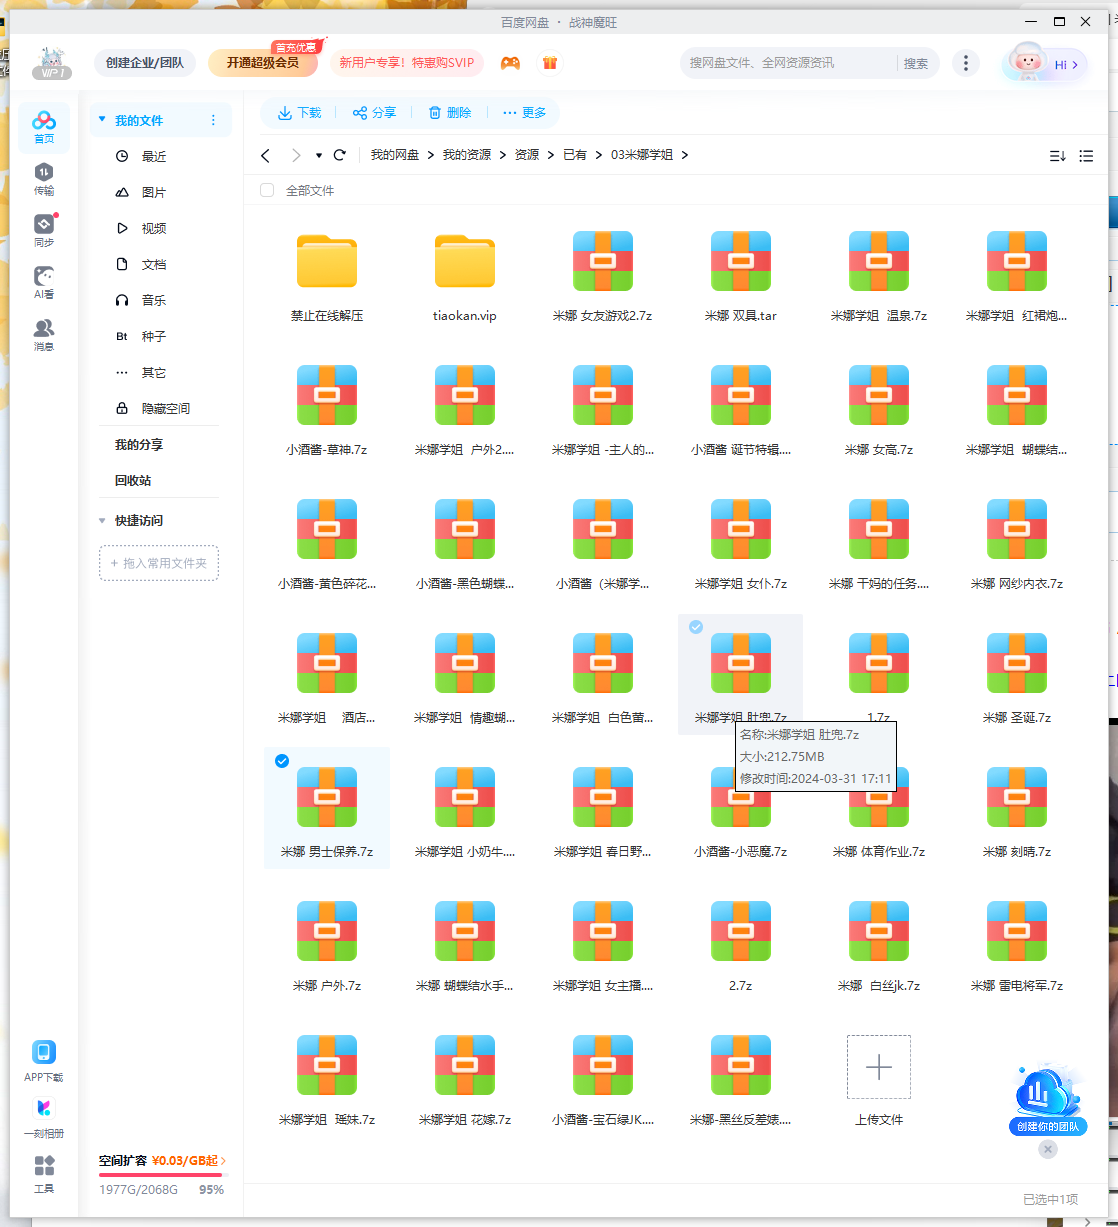The width and height of the screenshot is (1118, 1227).
Task: Open the navigation history dropdown arrow
Action: (x=319, y=156)
